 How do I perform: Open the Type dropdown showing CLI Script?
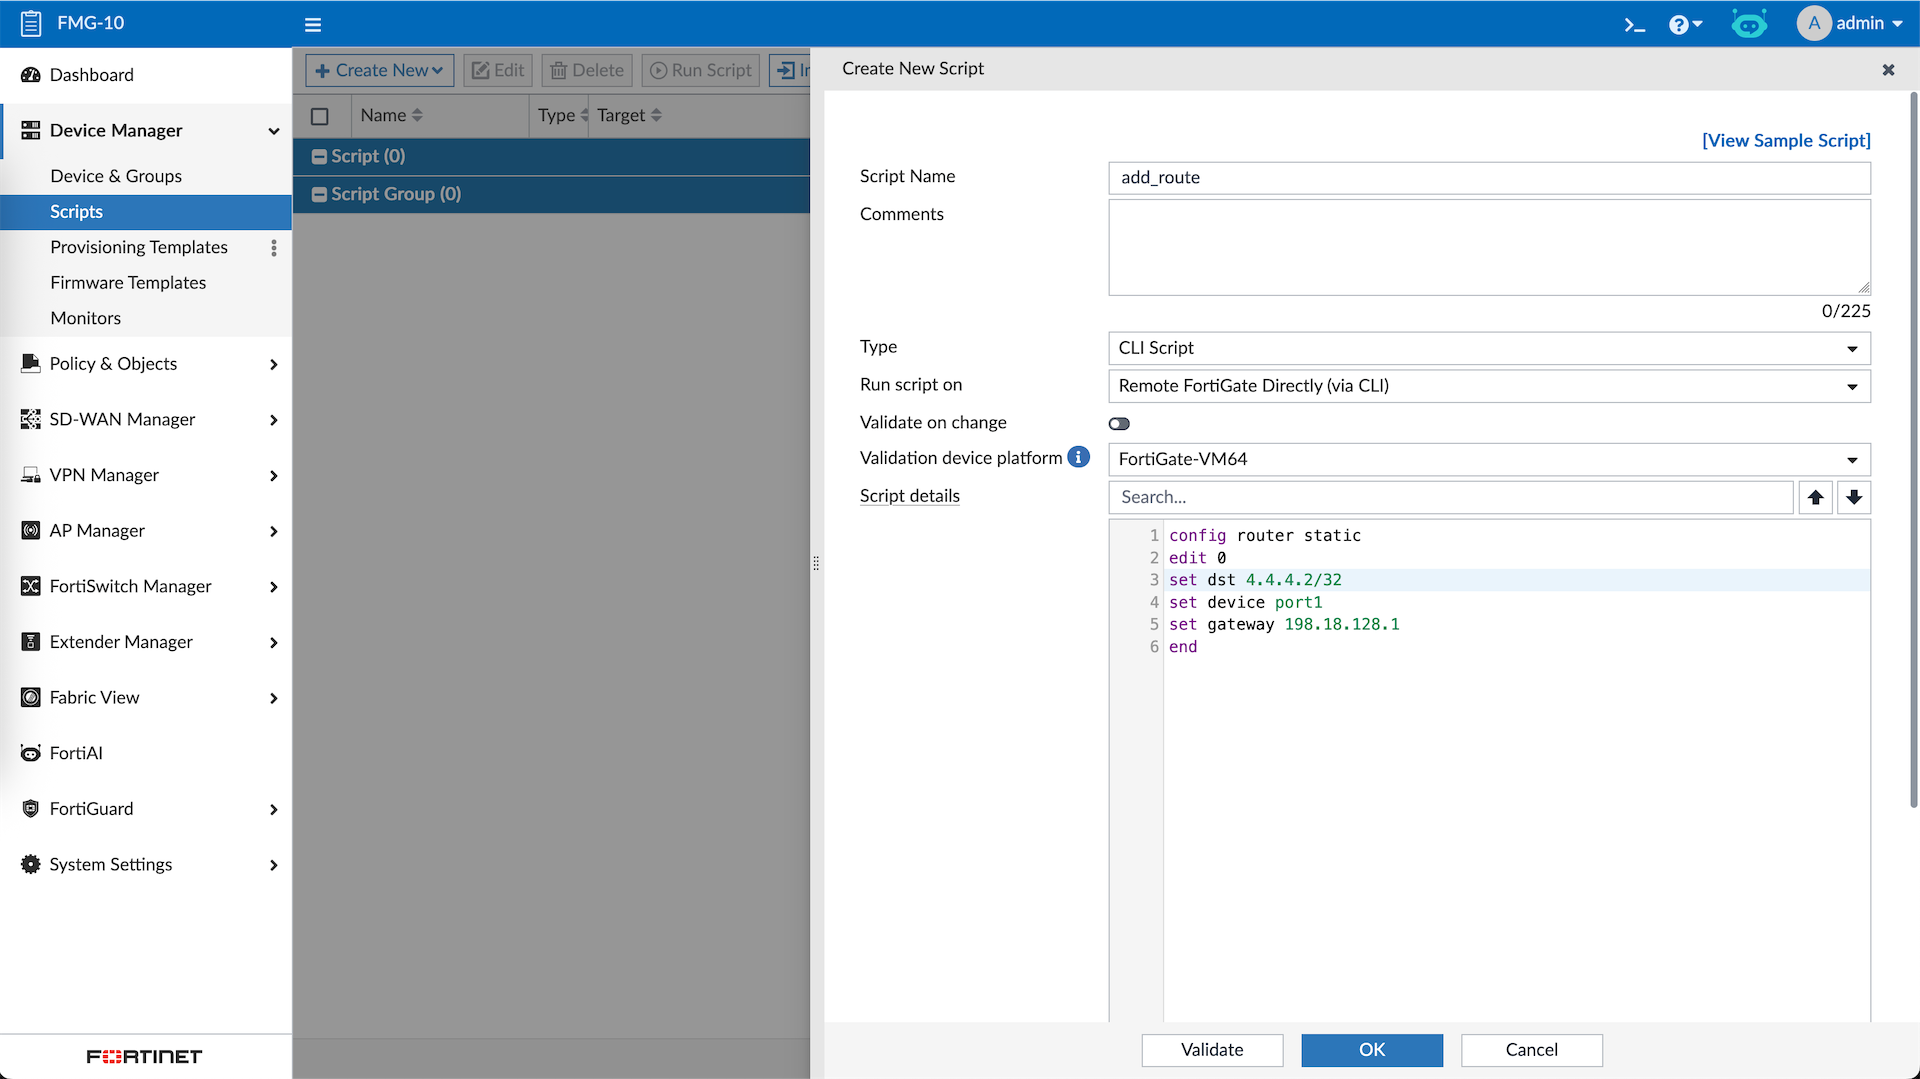1488,348
